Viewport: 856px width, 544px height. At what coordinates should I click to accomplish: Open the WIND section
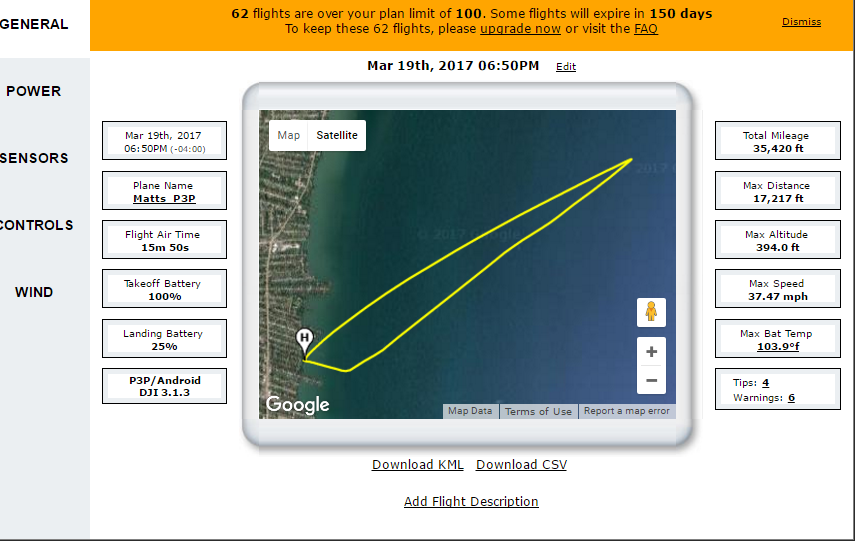(x=34, y=292)
